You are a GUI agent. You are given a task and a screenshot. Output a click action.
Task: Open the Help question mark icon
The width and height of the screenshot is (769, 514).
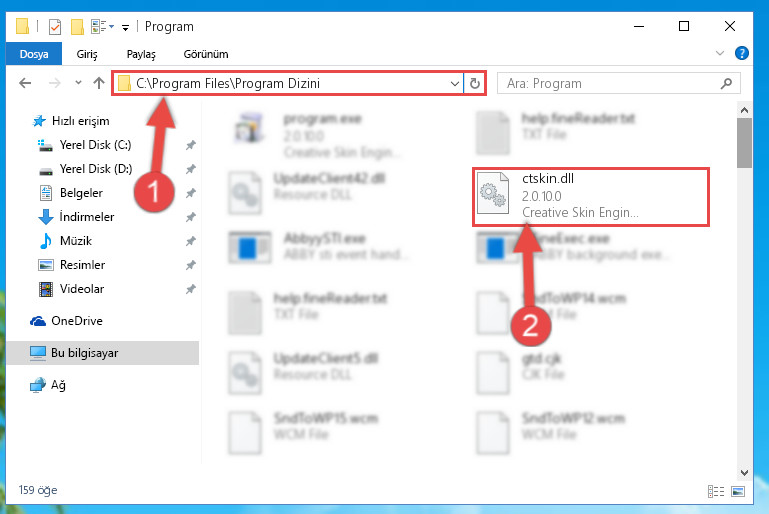742,53
